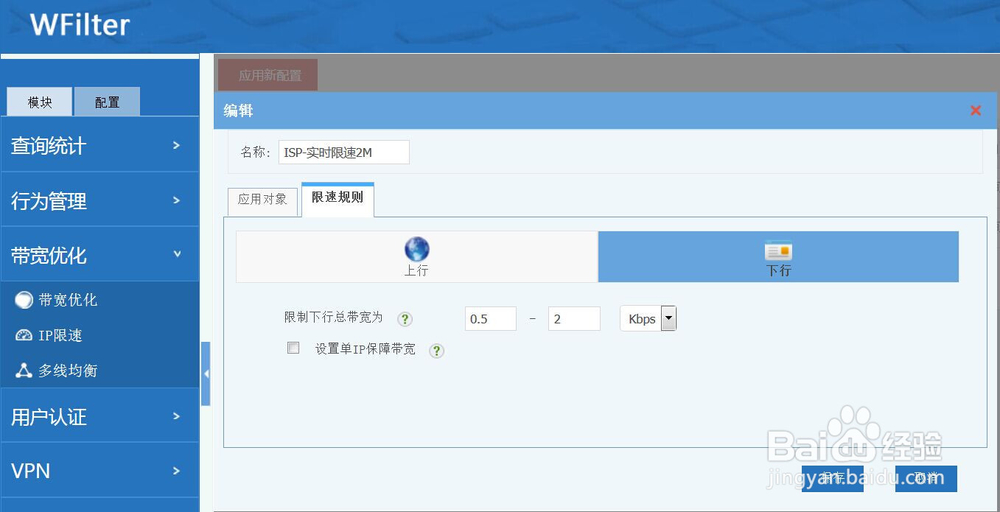
Task: Collapse the 带宽优化 menu section
Action: pyautogui.click(x=100, y=255)
